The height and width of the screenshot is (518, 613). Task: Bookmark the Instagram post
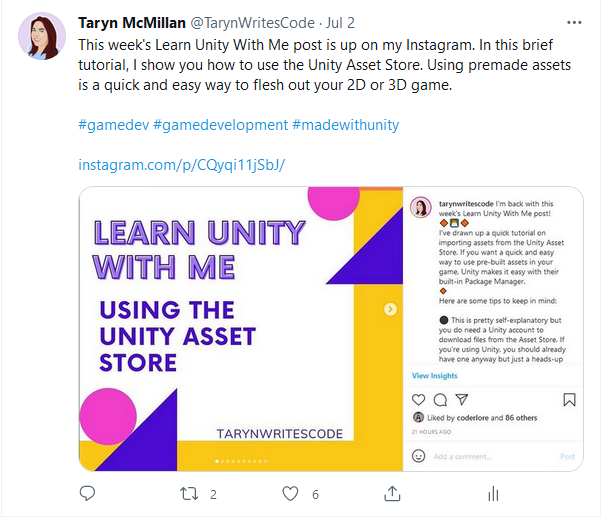(570, 400)
